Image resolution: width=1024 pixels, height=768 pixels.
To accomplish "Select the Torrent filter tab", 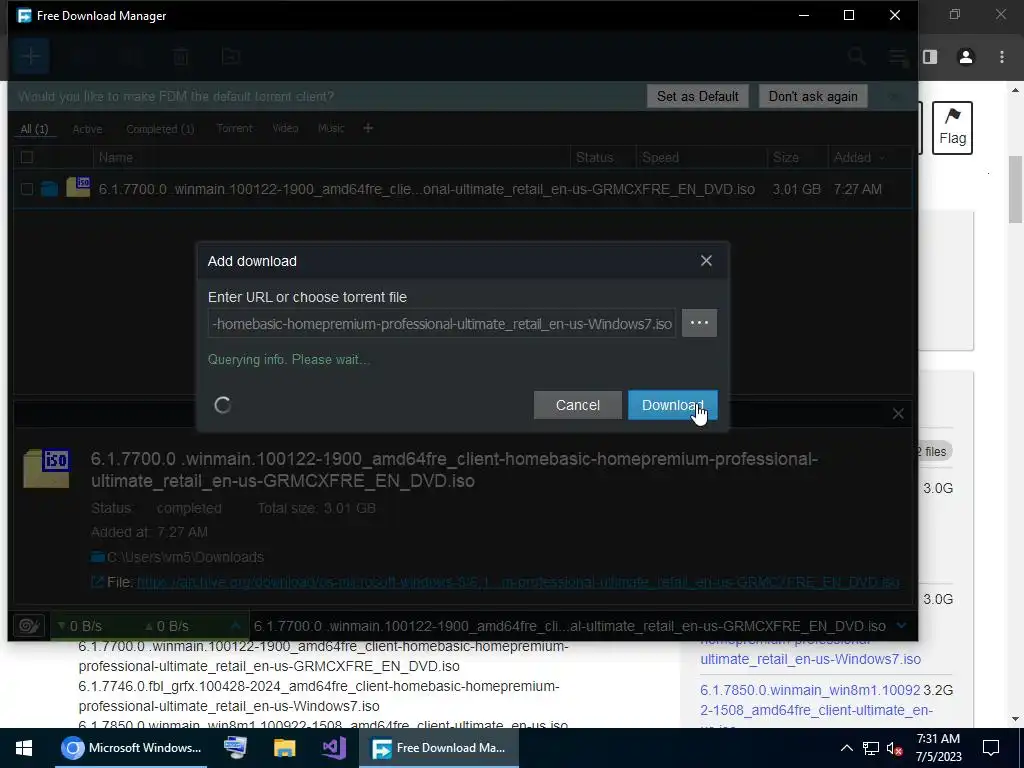I will pyautogui.click(x=234, y=128).
